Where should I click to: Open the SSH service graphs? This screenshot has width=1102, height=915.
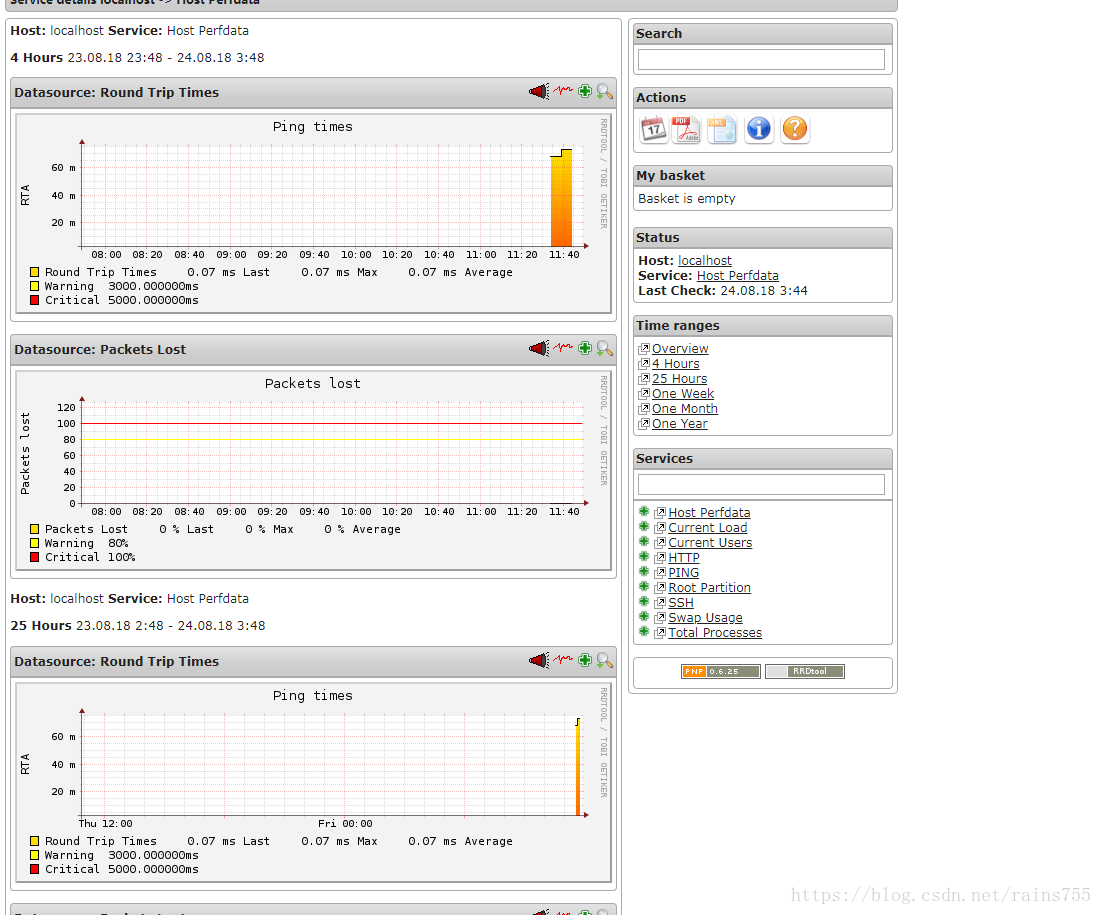pyautogui.click(x=681, y=603)
